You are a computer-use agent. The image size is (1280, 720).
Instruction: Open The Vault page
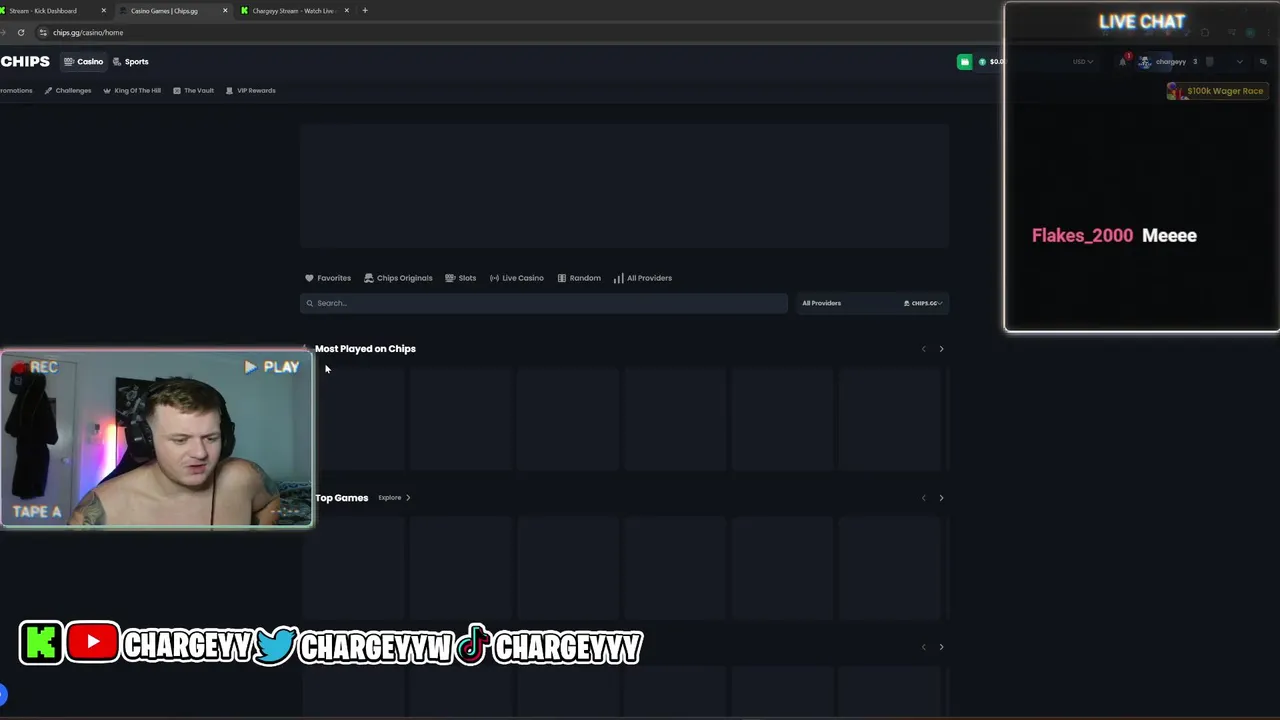[193, 91]
